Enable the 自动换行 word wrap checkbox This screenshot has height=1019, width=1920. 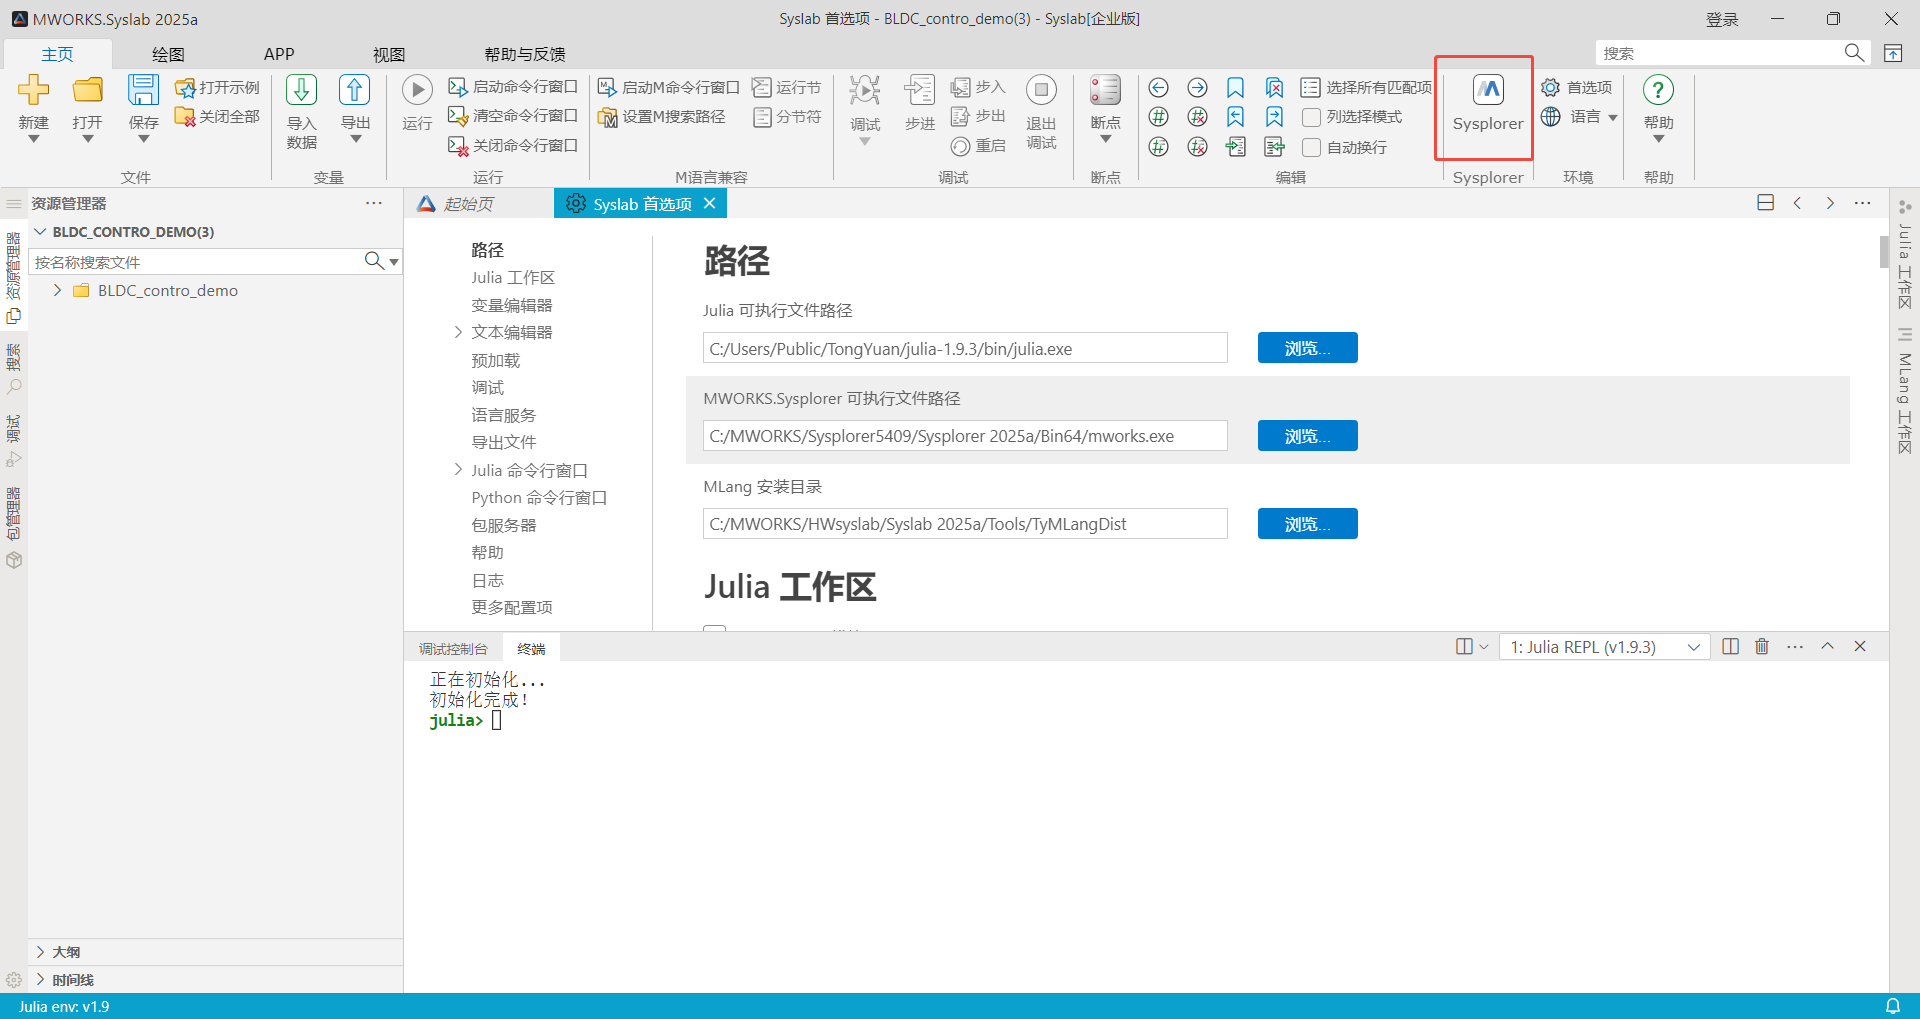click(x=1311, y=147)
